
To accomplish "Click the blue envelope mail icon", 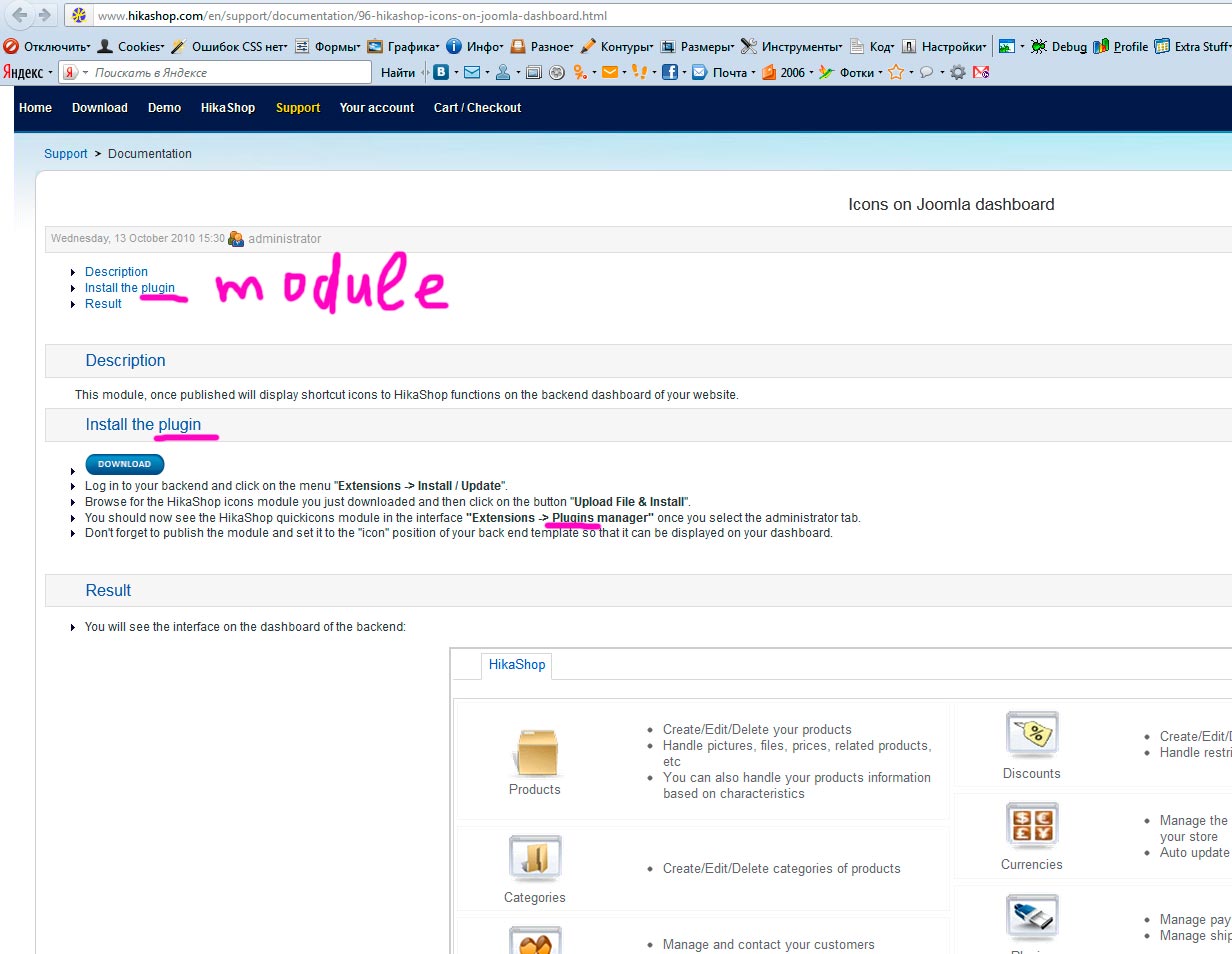I will [x=471, y=73].
